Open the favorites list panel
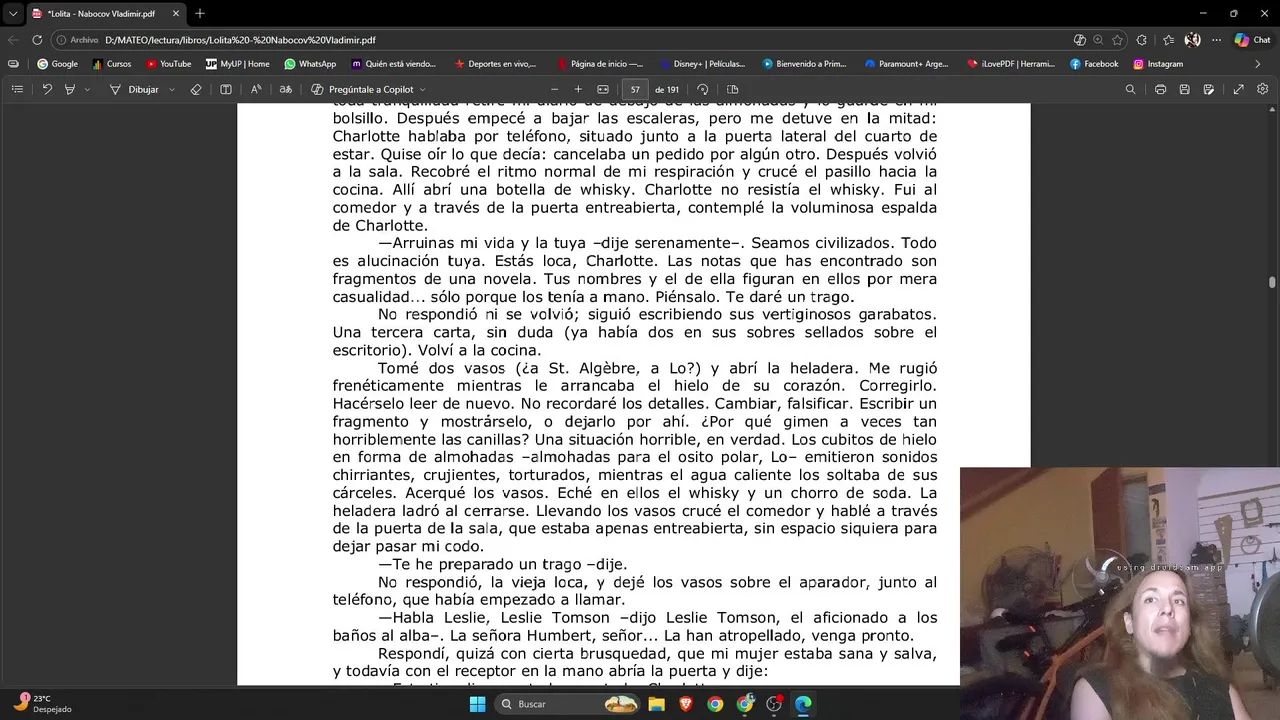Screen dimensions: 1280x720 click(1168, 40)
